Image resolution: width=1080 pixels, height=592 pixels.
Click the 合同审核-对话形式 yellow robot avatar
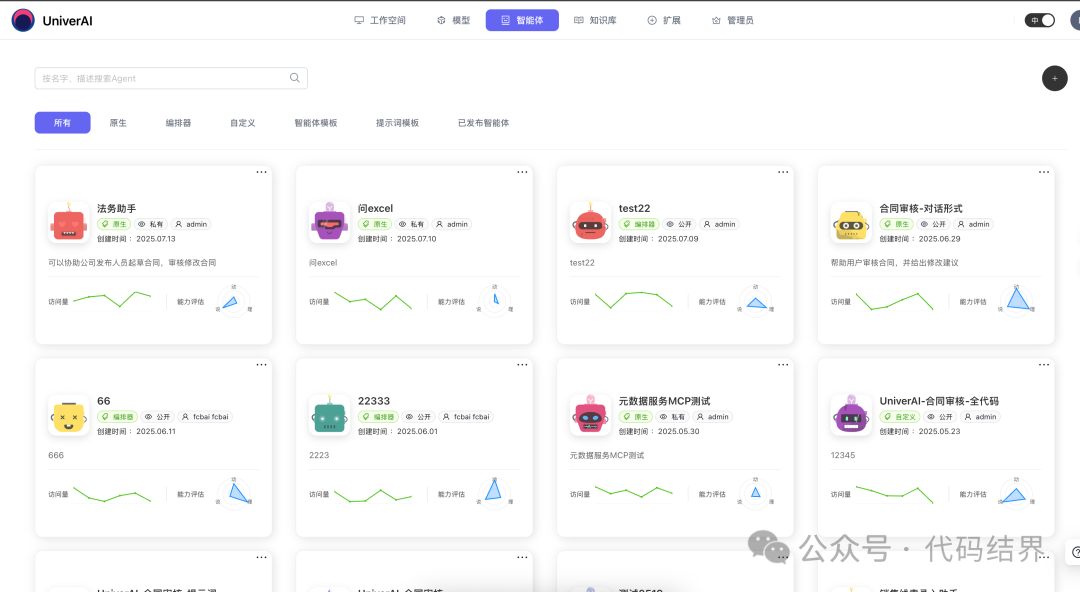tap(851, 222)
